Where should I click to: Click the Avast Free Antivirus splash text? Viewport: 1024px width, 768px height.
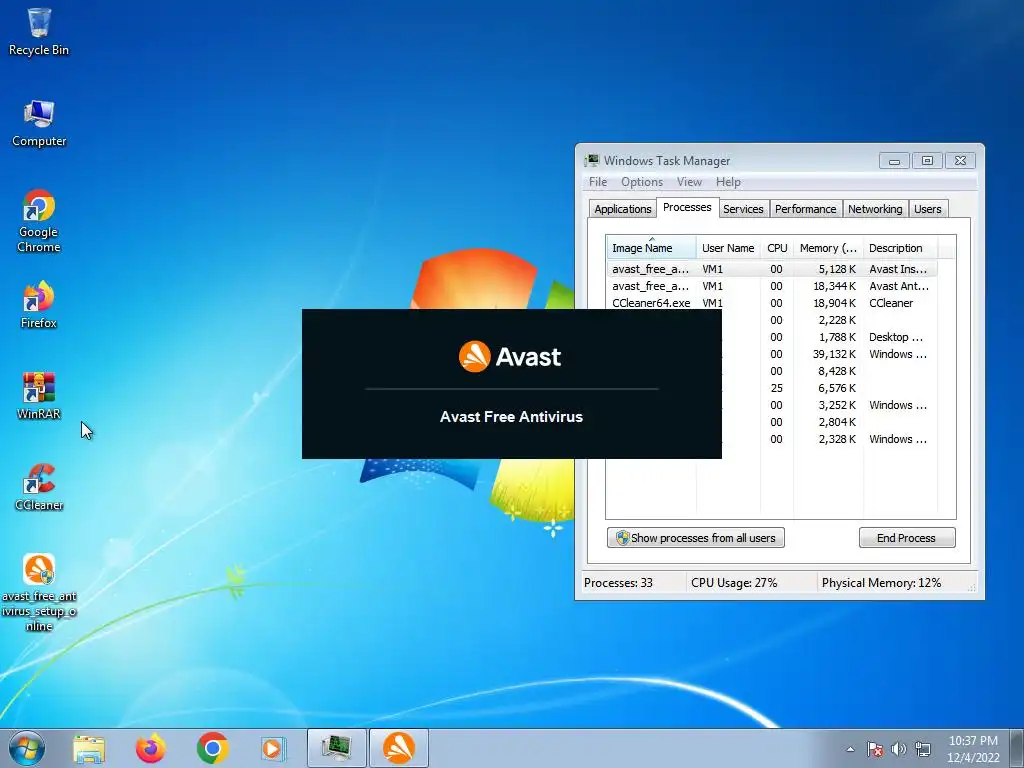point(511,417)
